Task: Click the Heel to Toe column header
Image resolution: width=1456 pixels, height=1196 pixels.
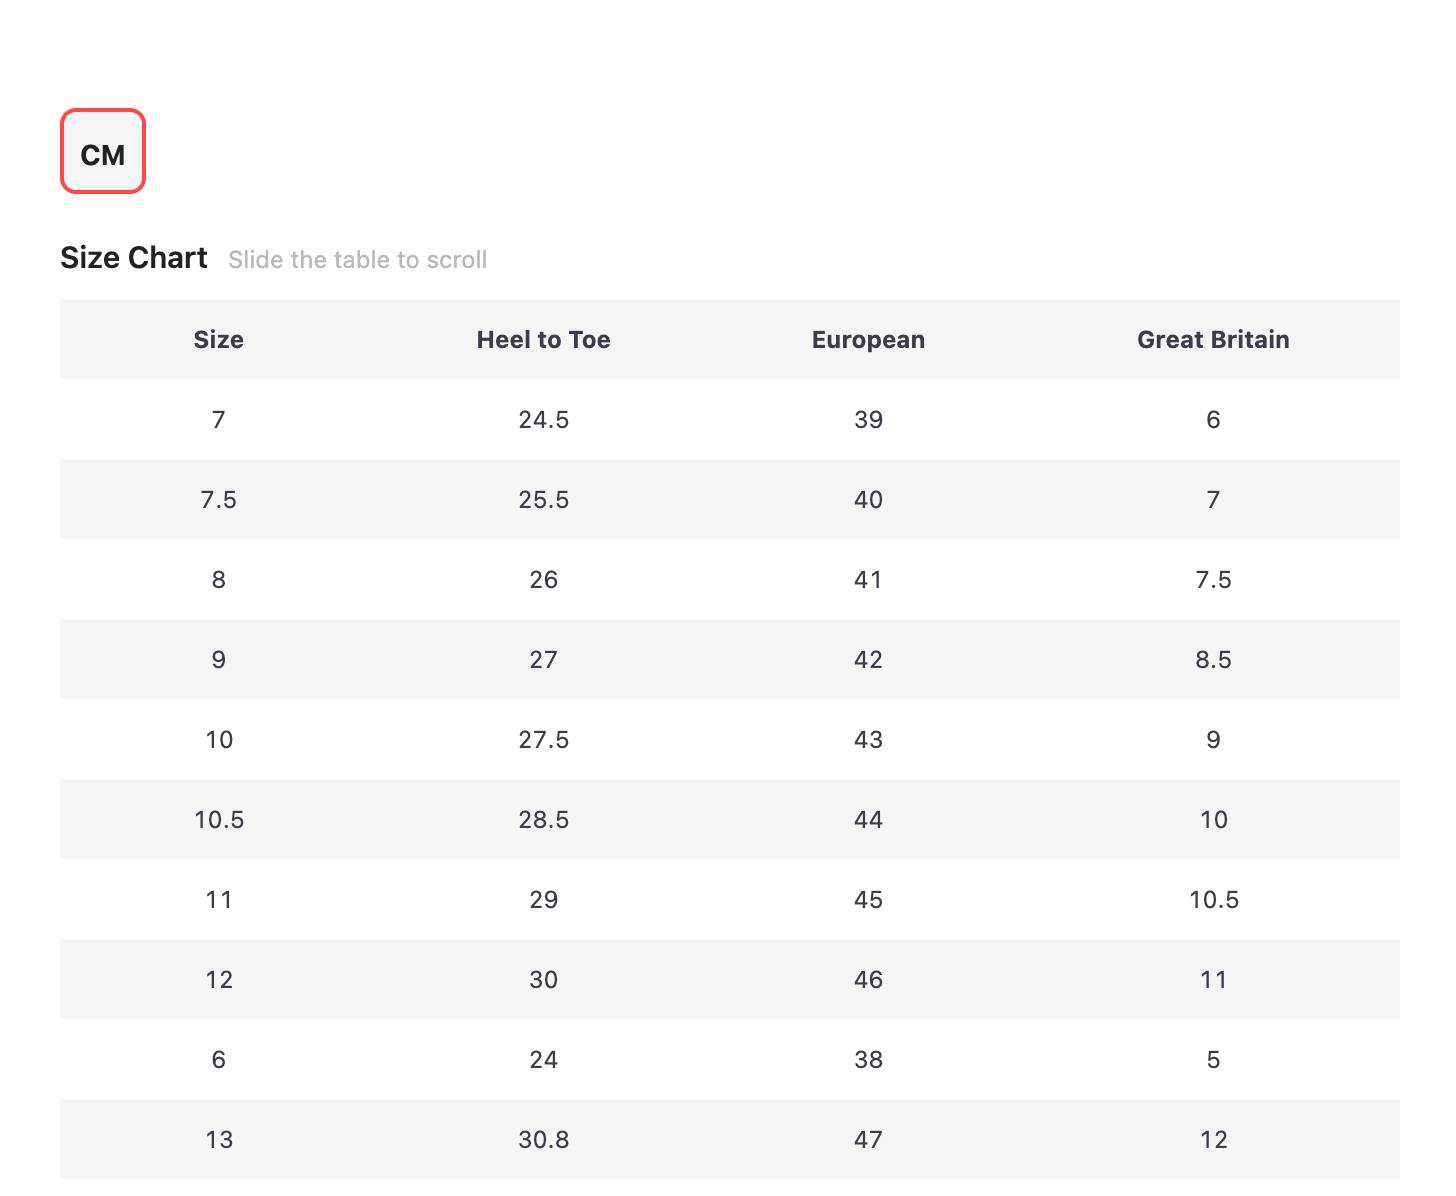Action: (x=543, y=340)
